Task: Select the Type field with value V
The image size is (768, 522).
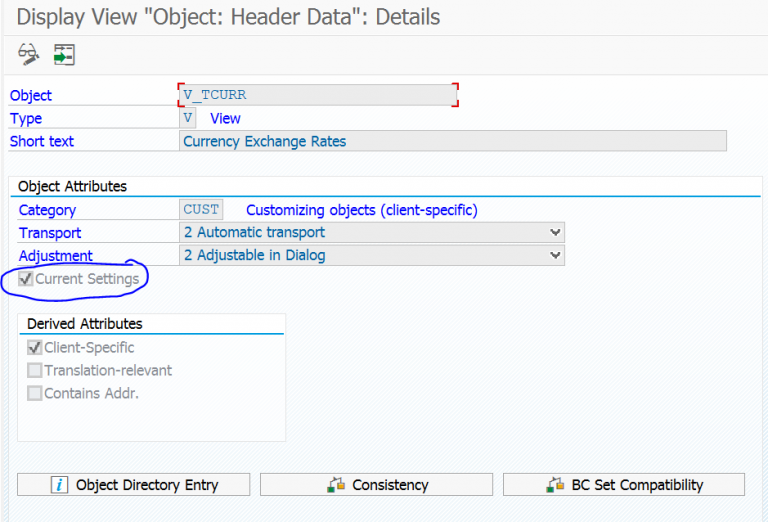Action: click(187, 118)
